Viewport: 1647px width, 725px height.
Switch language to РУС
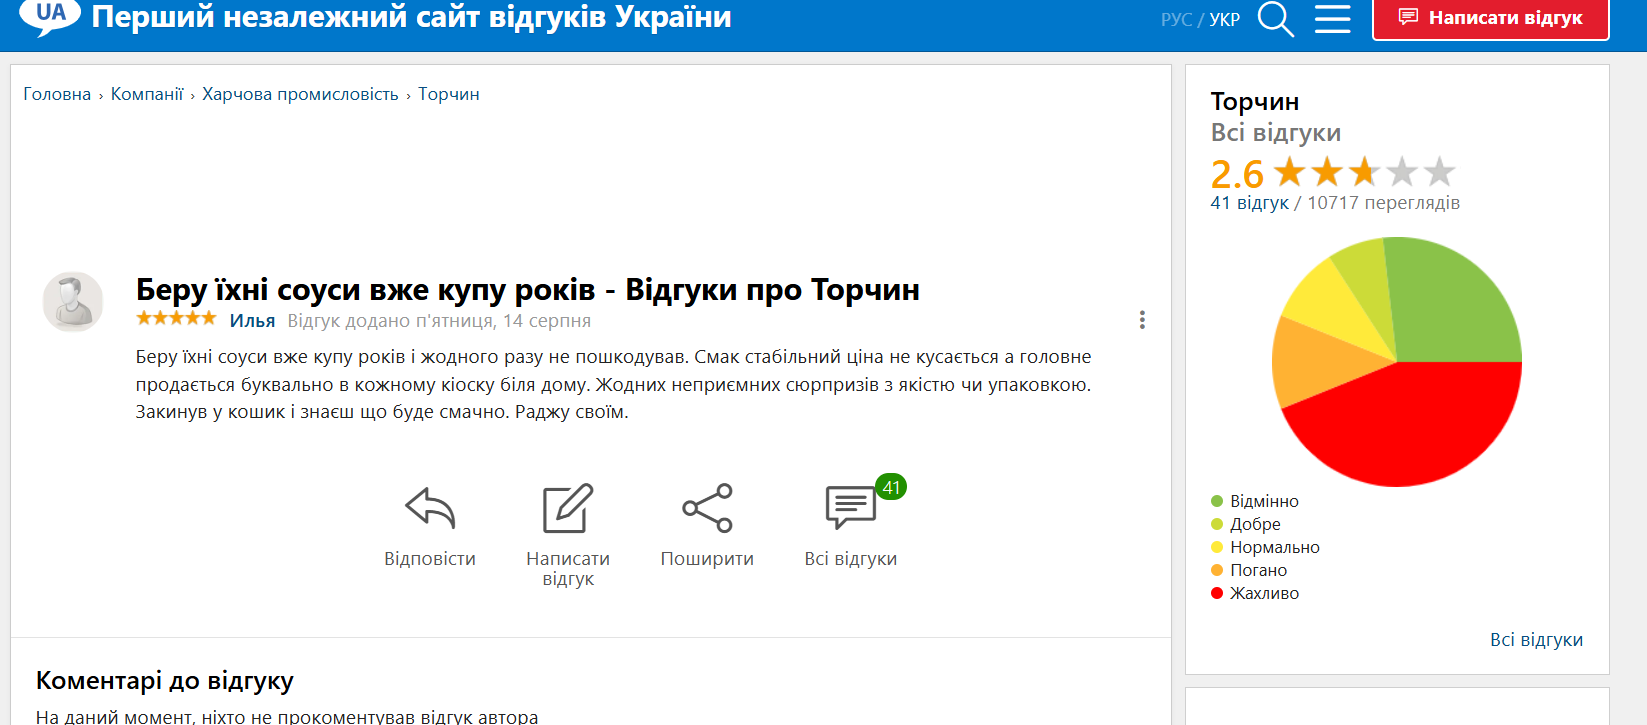pyautogui.click(x=1176, y=19)
